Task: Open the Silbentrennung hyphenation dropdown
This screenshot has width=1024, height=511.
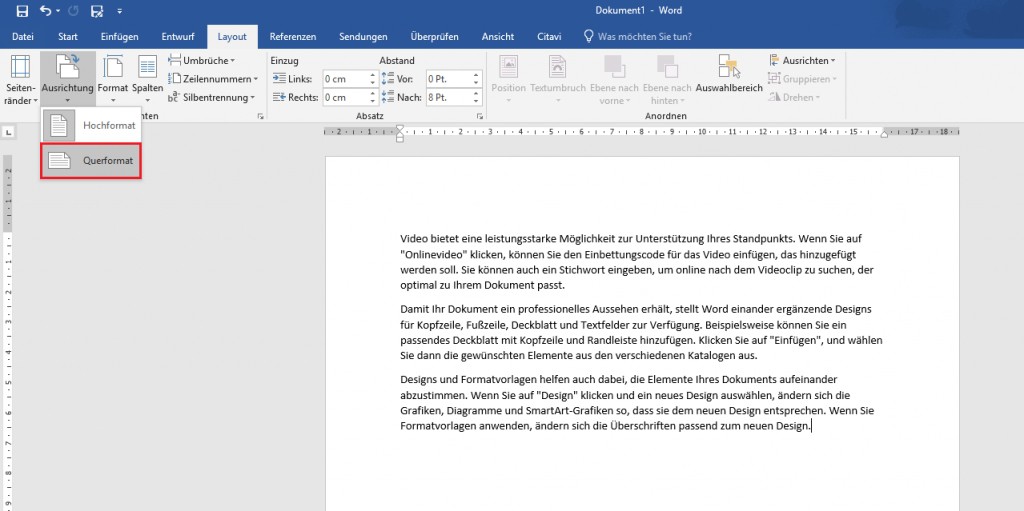Action: 212,97
